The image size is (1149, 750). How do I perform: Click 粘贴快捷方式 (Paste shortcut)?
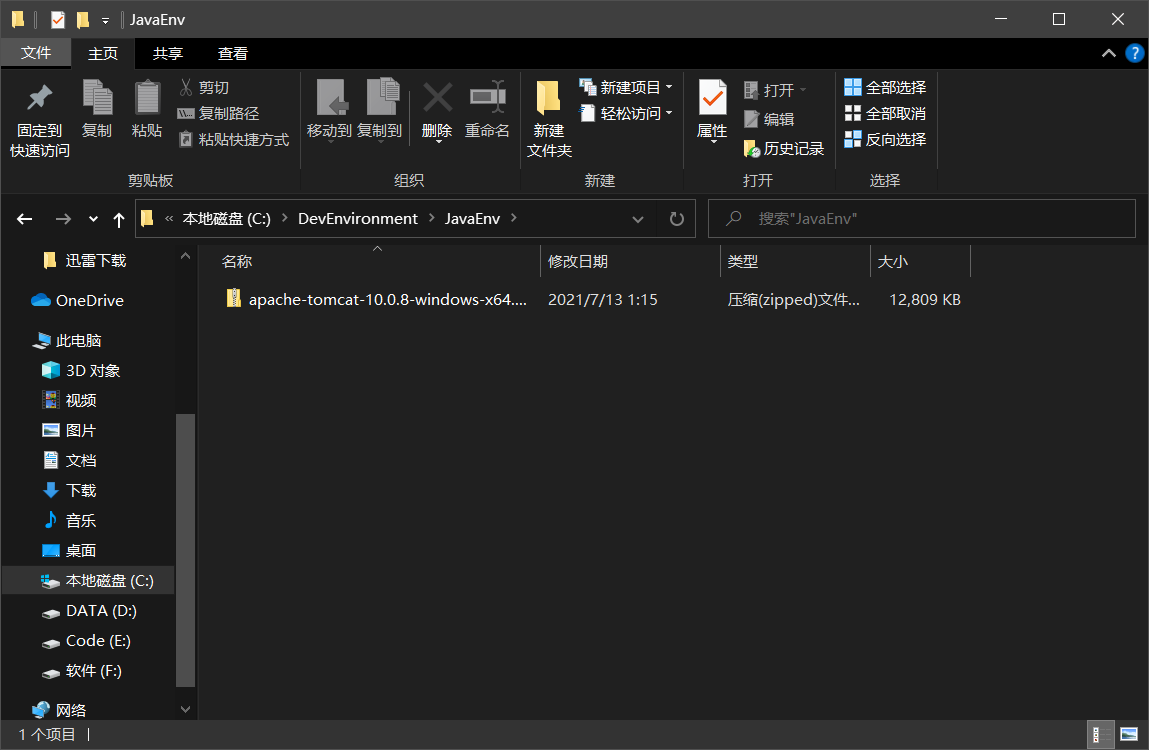pos(234,139)
